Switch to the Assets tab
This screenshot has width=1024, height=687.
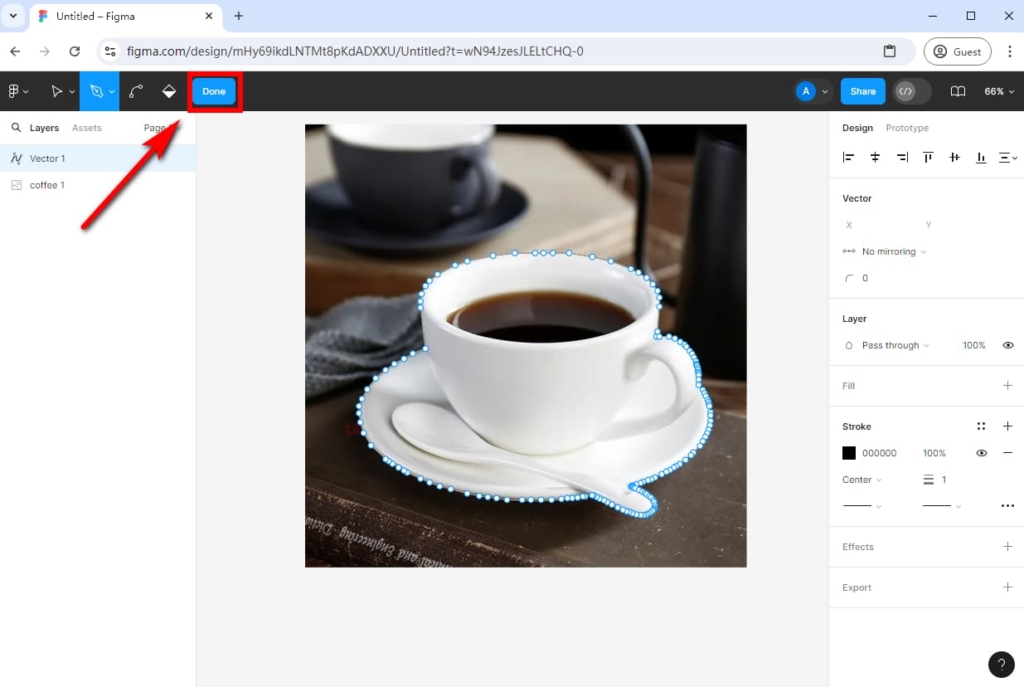88,128
